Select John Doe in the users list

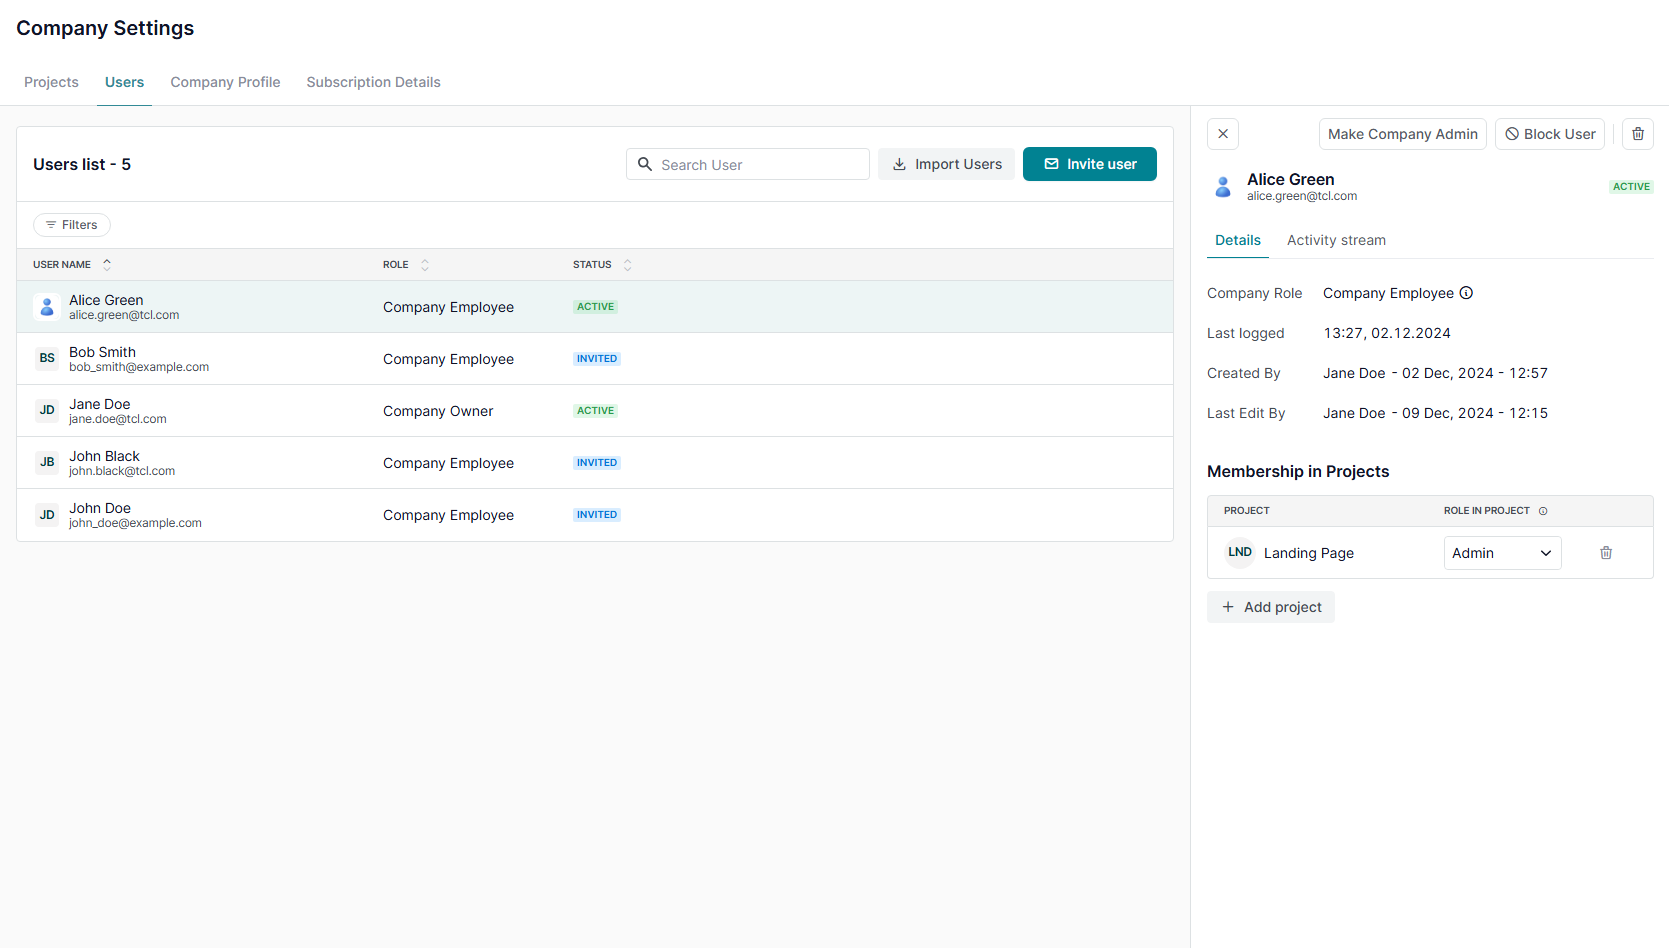[99, 508]
